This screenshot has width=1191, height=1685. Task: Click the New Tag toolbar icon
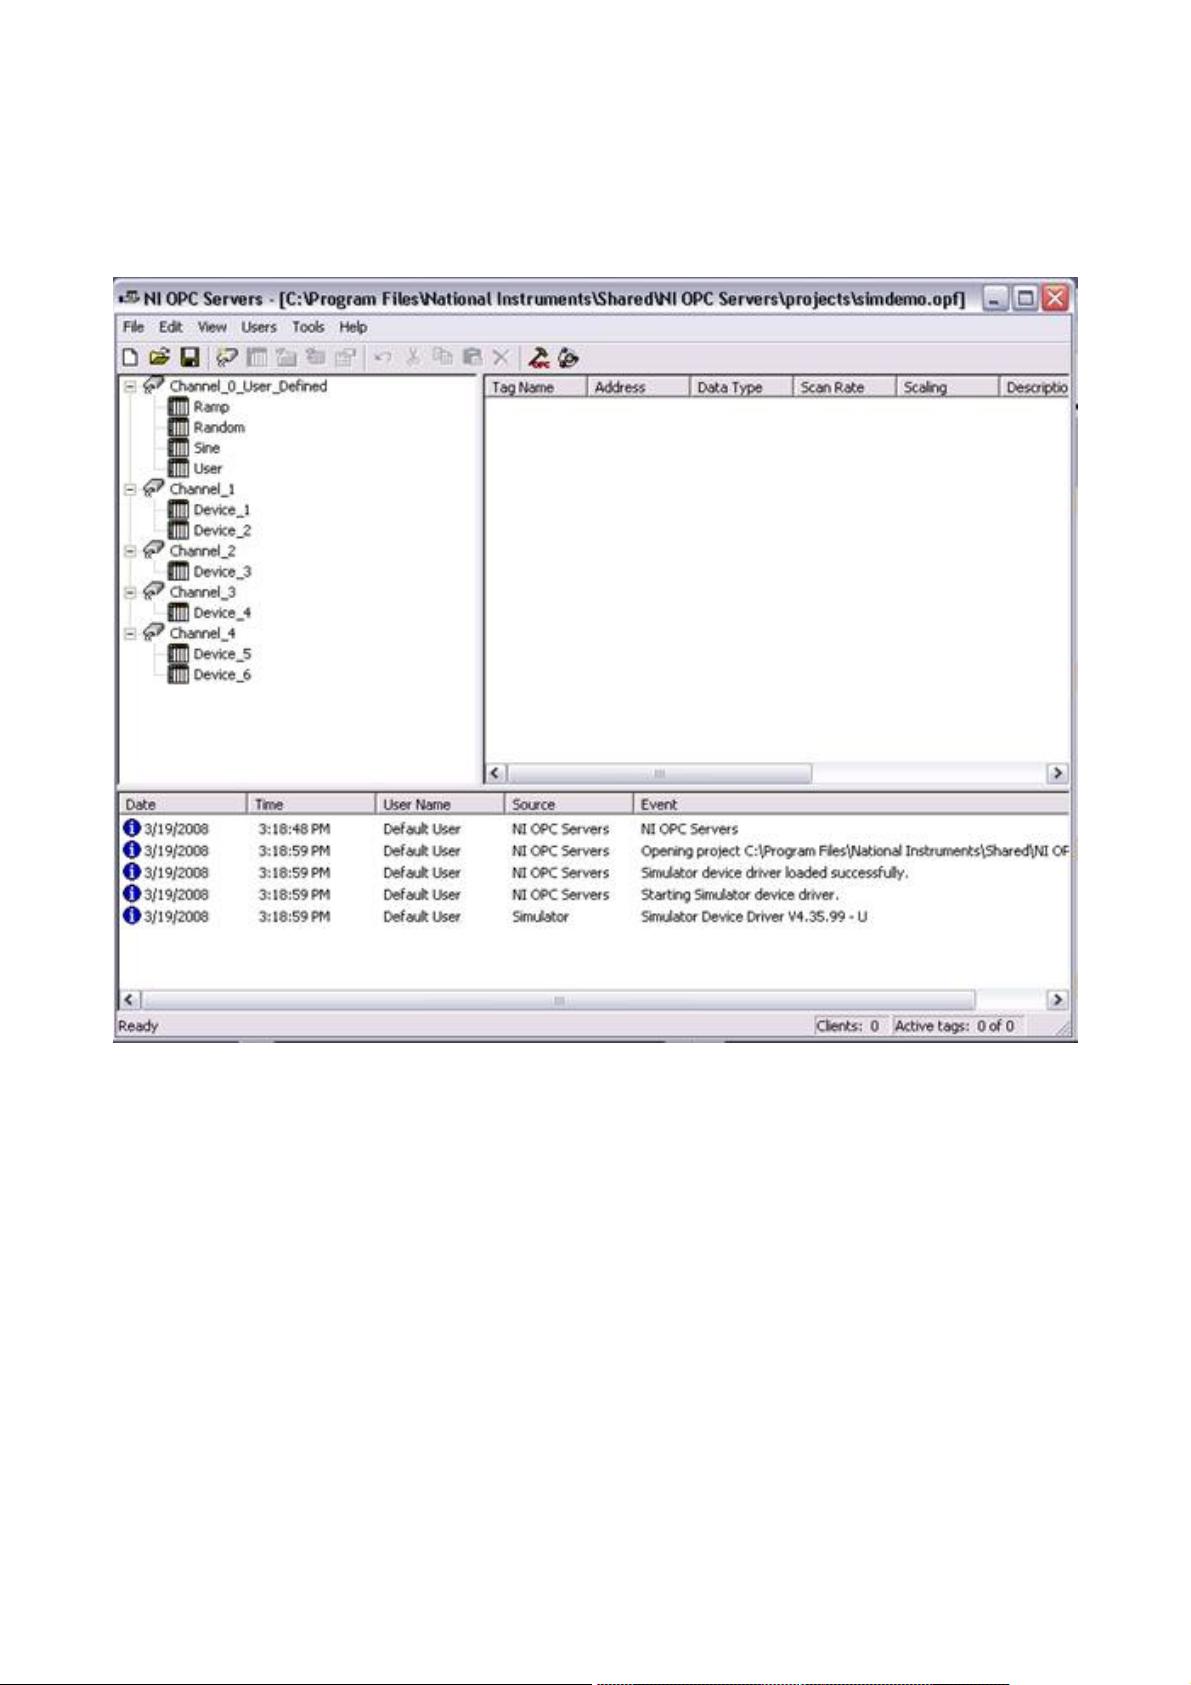tap(316, 357)
